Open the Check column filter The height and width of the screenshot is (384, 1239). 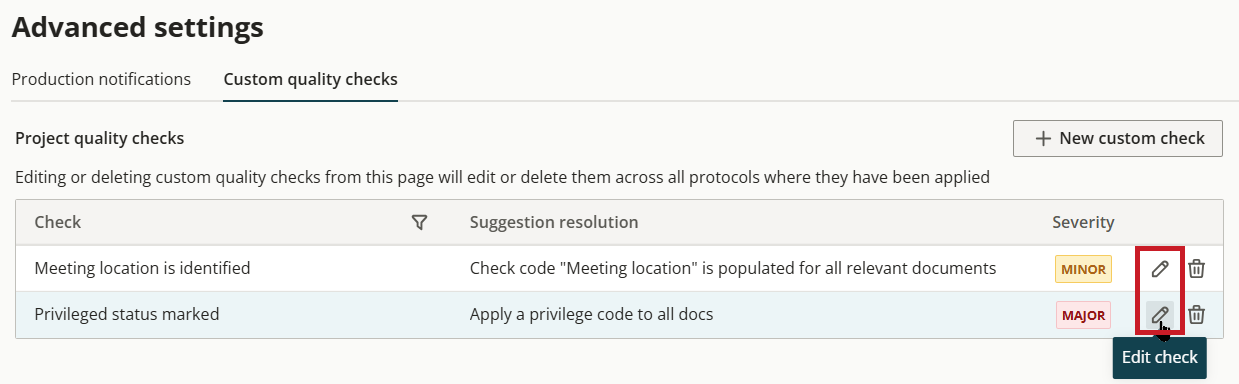point(420,222)
